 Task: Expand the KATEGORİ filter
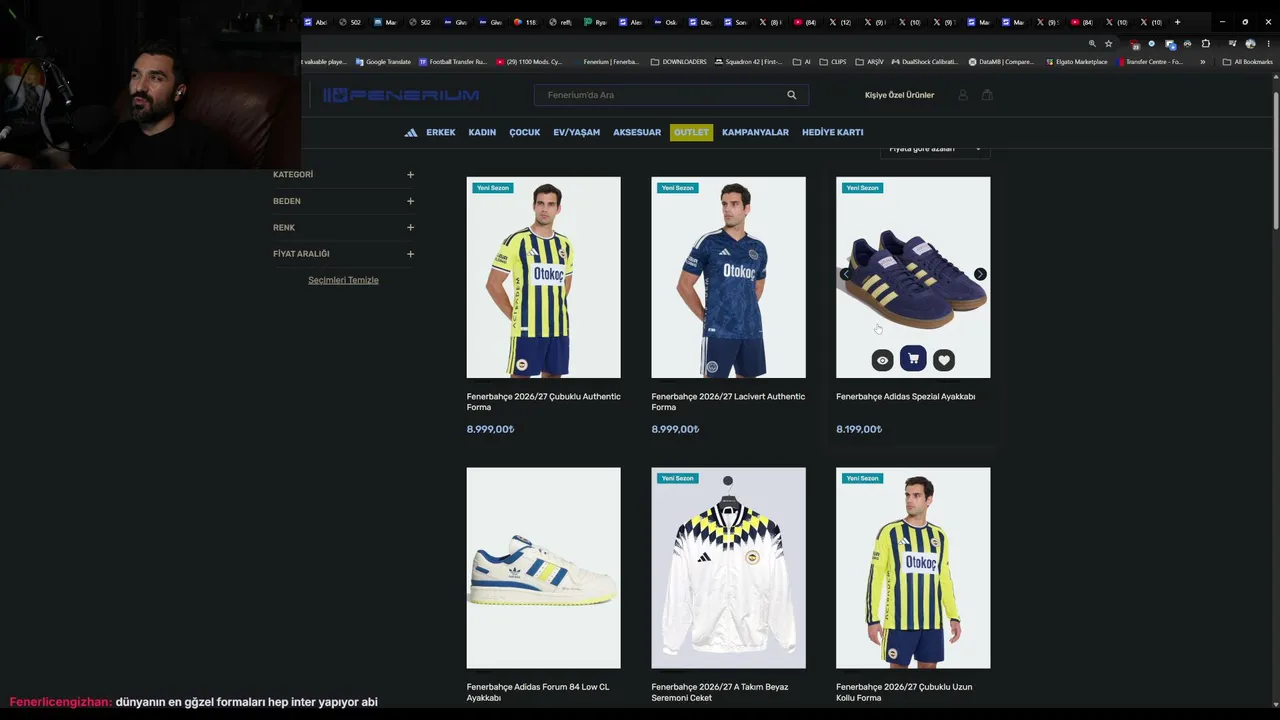point(343,175)
